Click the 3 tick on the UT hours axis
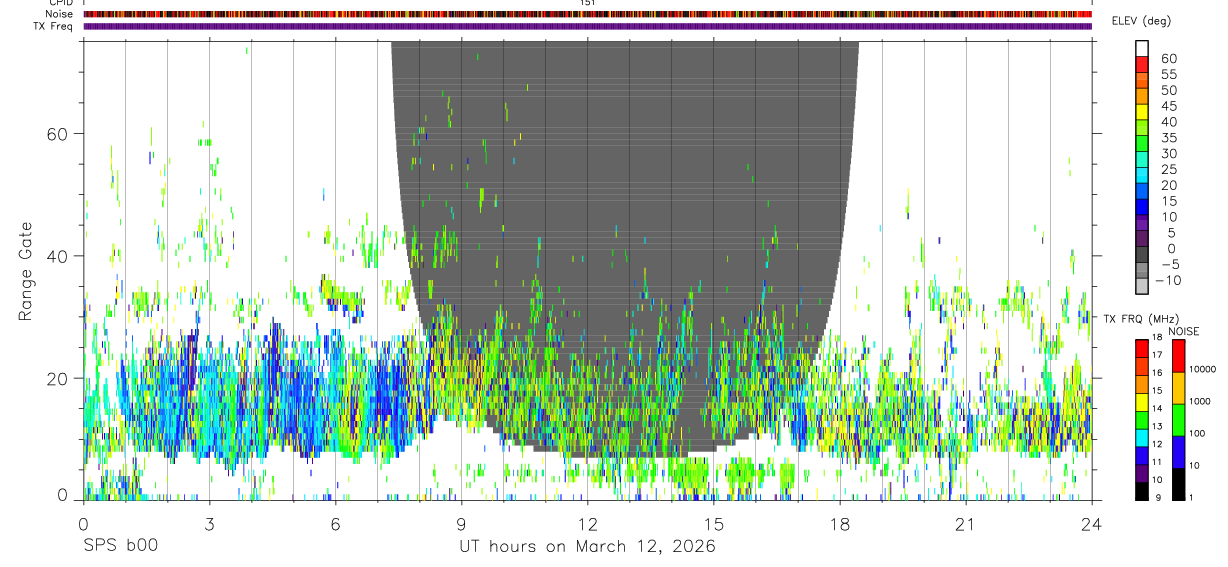Image resolution: width=1228 pixels, height=567 pixels. click(x=209, y=524)
